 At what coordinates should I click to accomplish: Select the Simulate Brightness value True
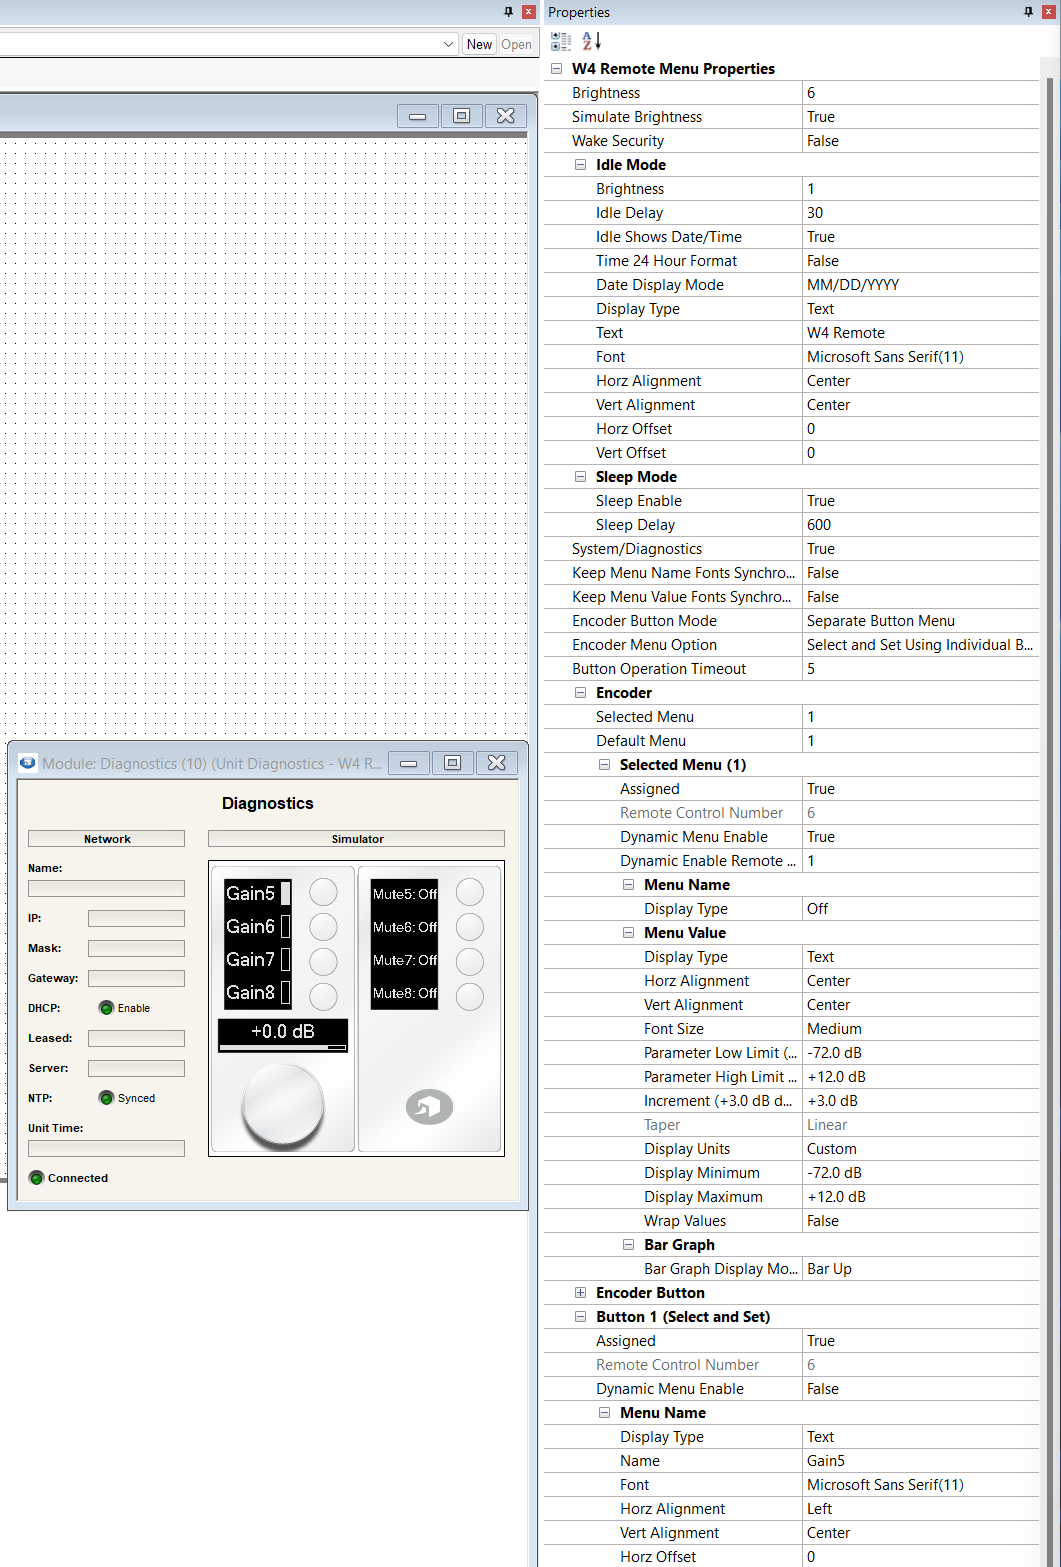(x=920, y=117)
